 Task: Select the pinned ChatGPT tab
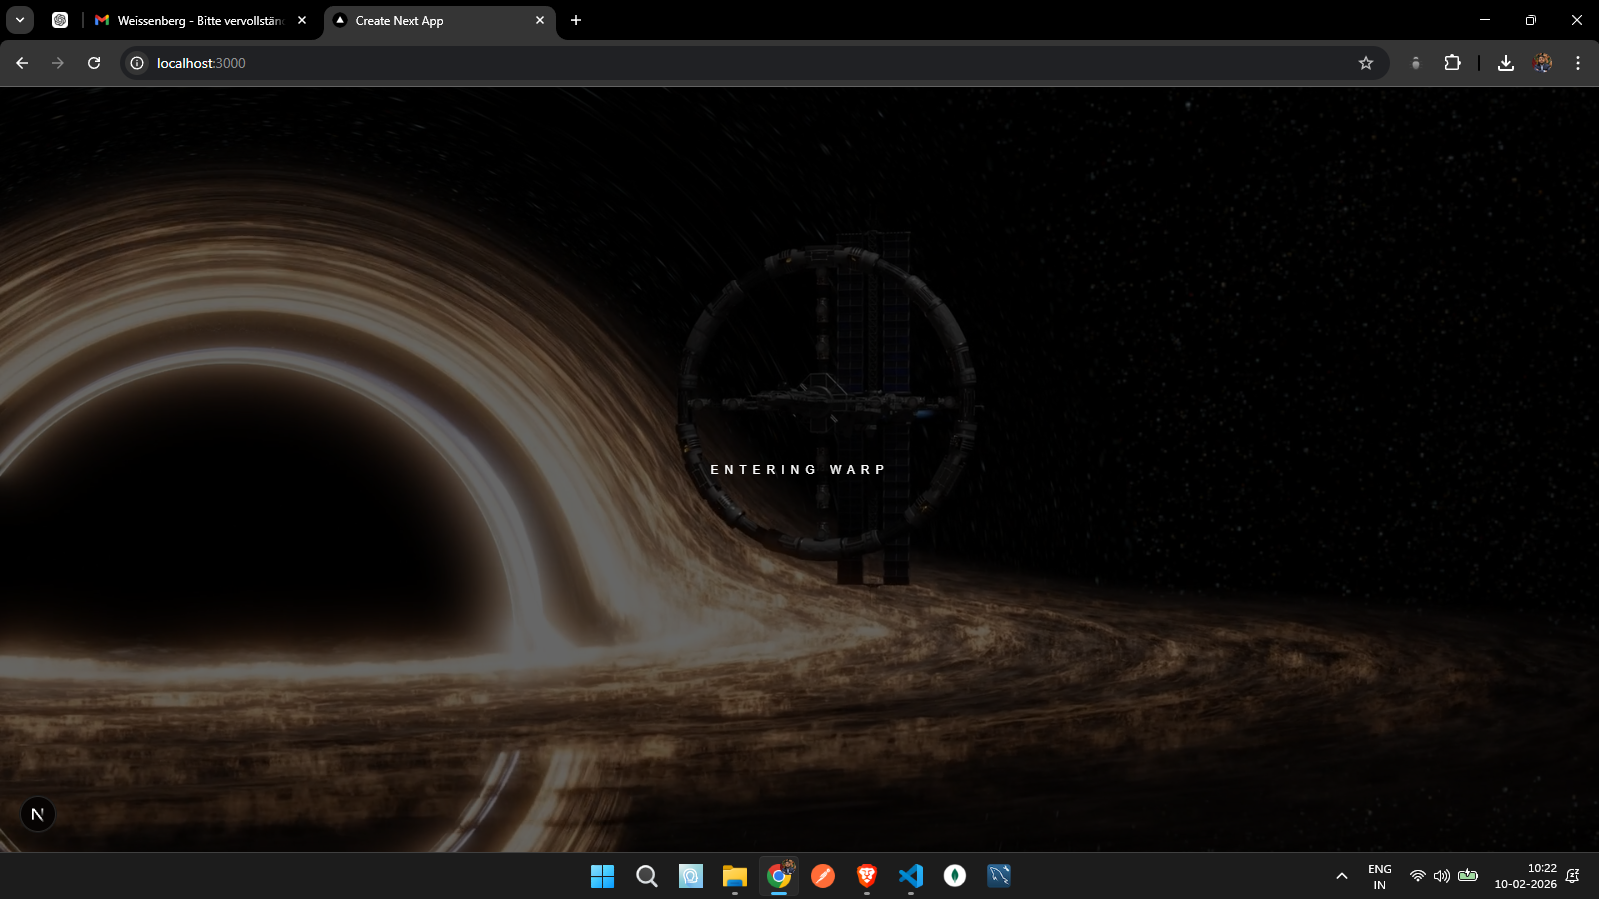point(60,20)
